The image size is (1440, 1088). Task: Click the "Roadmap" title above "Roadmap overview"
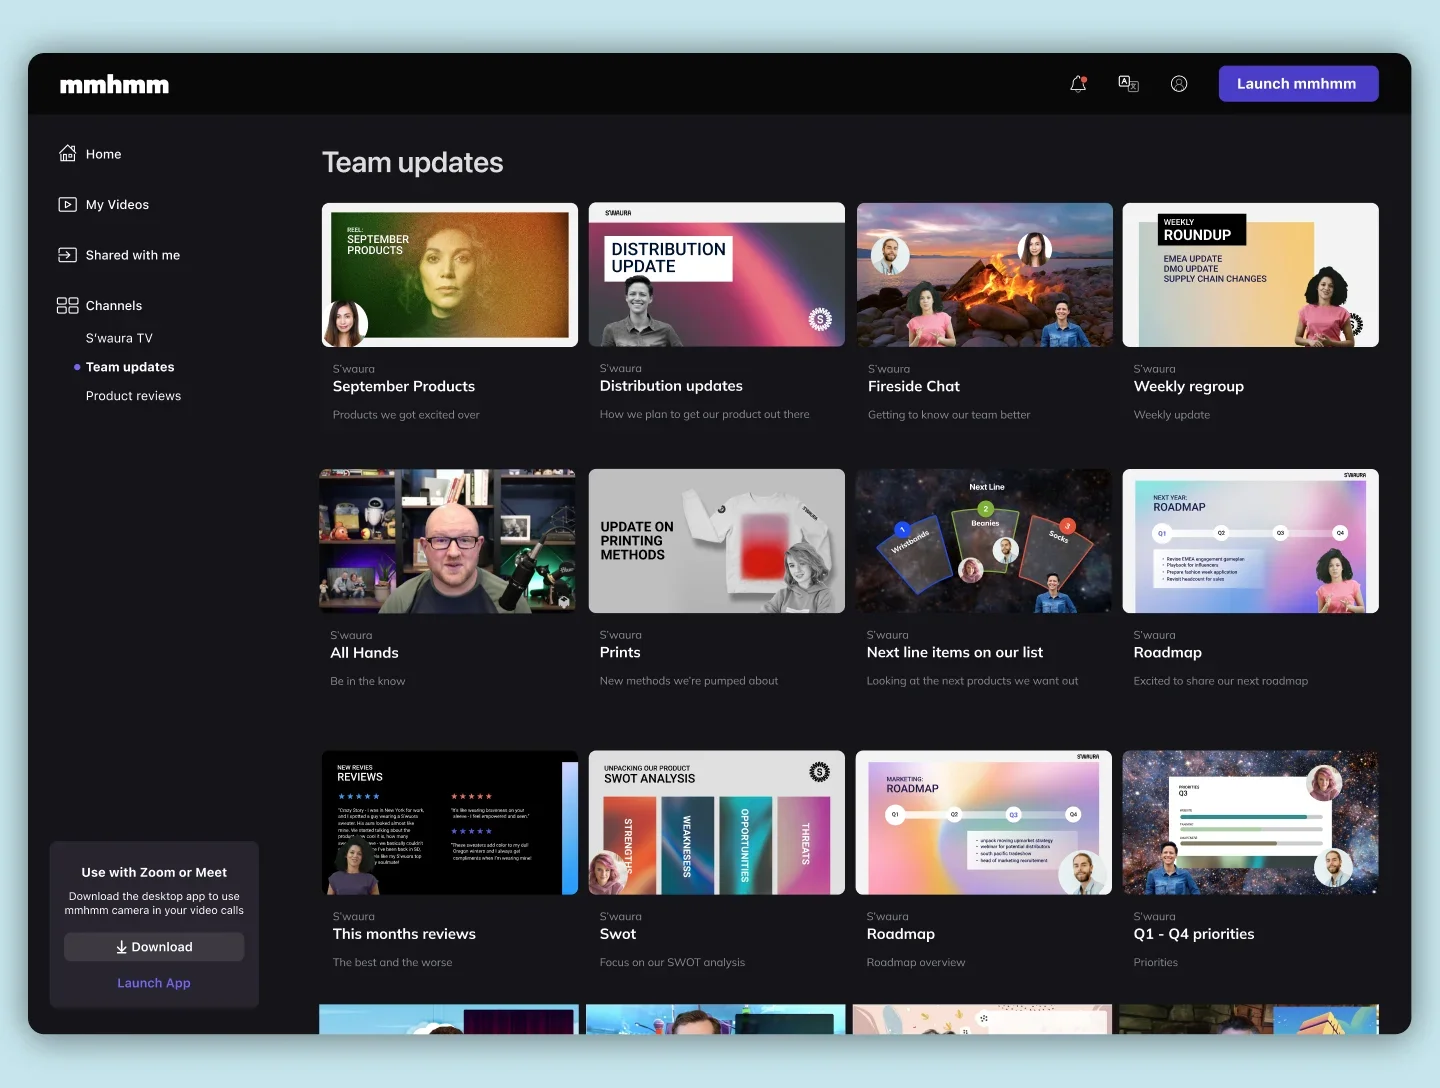point(901,934)
